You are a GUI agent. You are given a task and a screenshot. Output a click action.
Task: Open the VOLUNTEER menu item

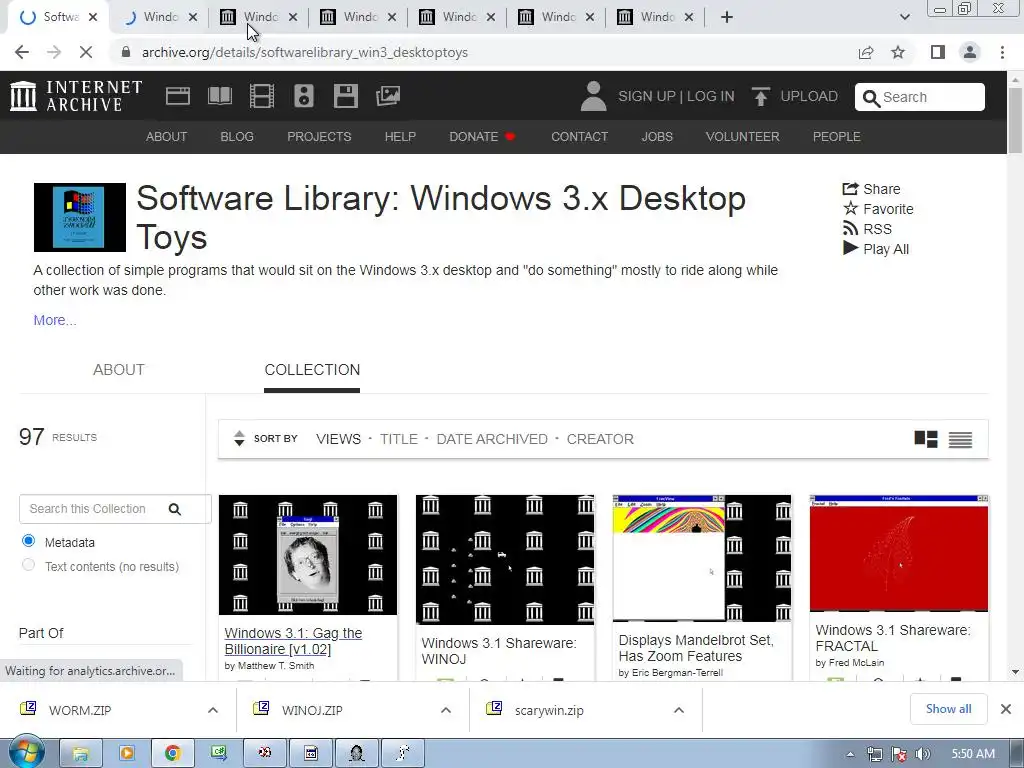(x=743, y=136)
